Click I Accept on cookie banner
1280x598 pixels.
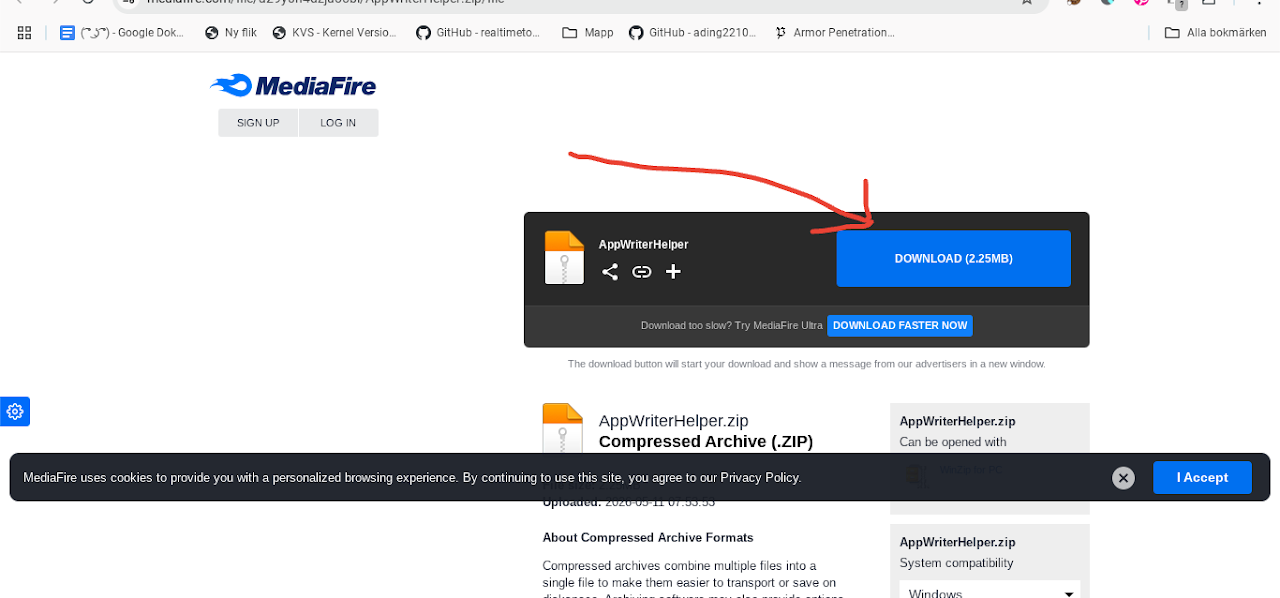point(1202,477)
